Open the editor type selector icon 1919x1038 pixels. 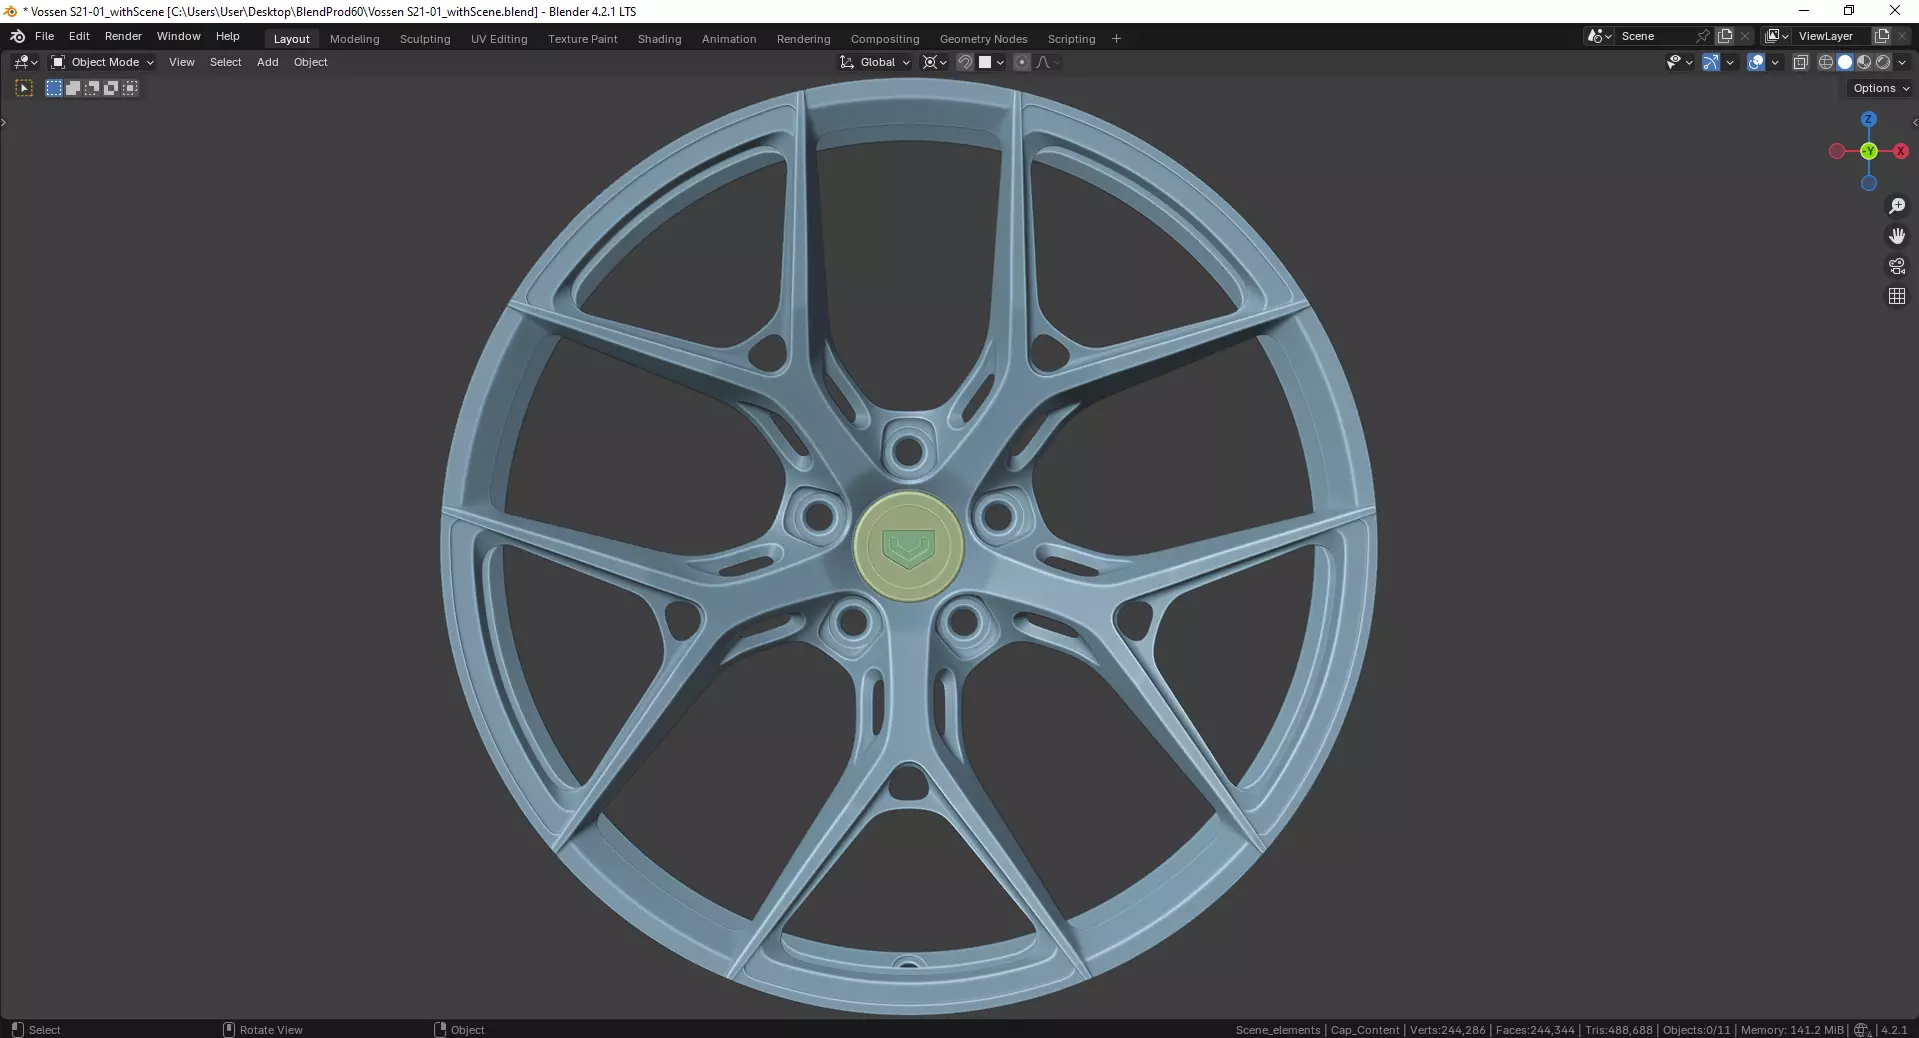pyautogui.click(x=26, y=62)
